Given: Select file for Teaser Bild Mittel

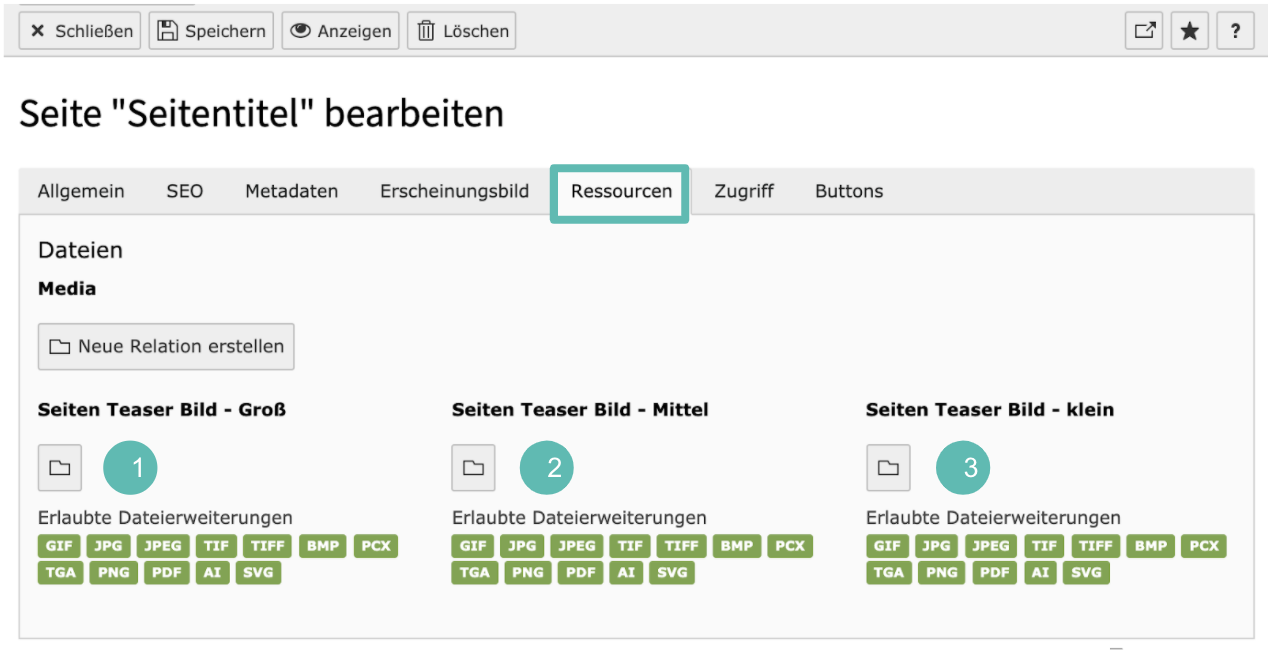Looking at the screenshot, I should click(x=474, y=468).
